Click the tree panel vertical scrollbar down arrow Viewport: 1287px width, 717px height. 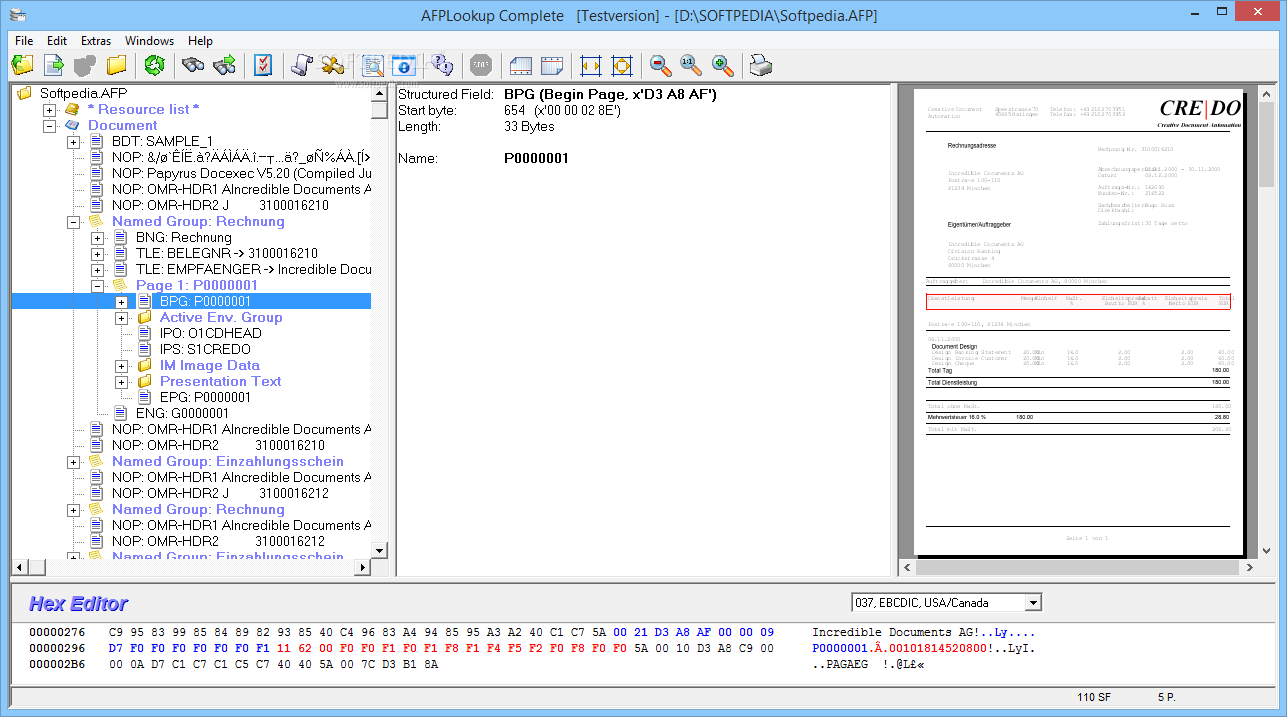tap(379, 549)
